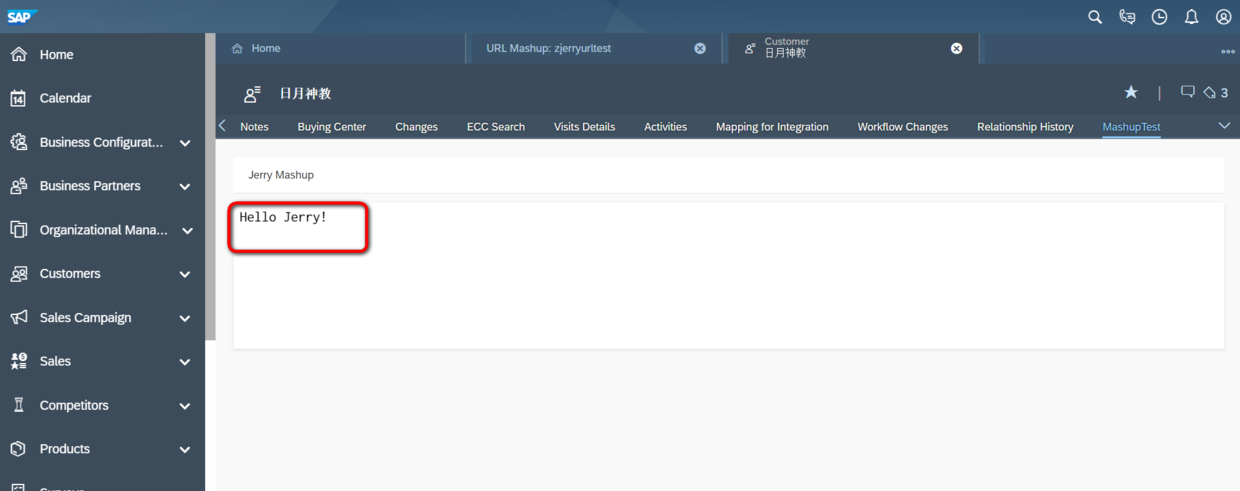Image resolution: width=1240 pixels, height=491 pixels.
Task: Expand the Business Configuration menu
Action: (185, 143)
